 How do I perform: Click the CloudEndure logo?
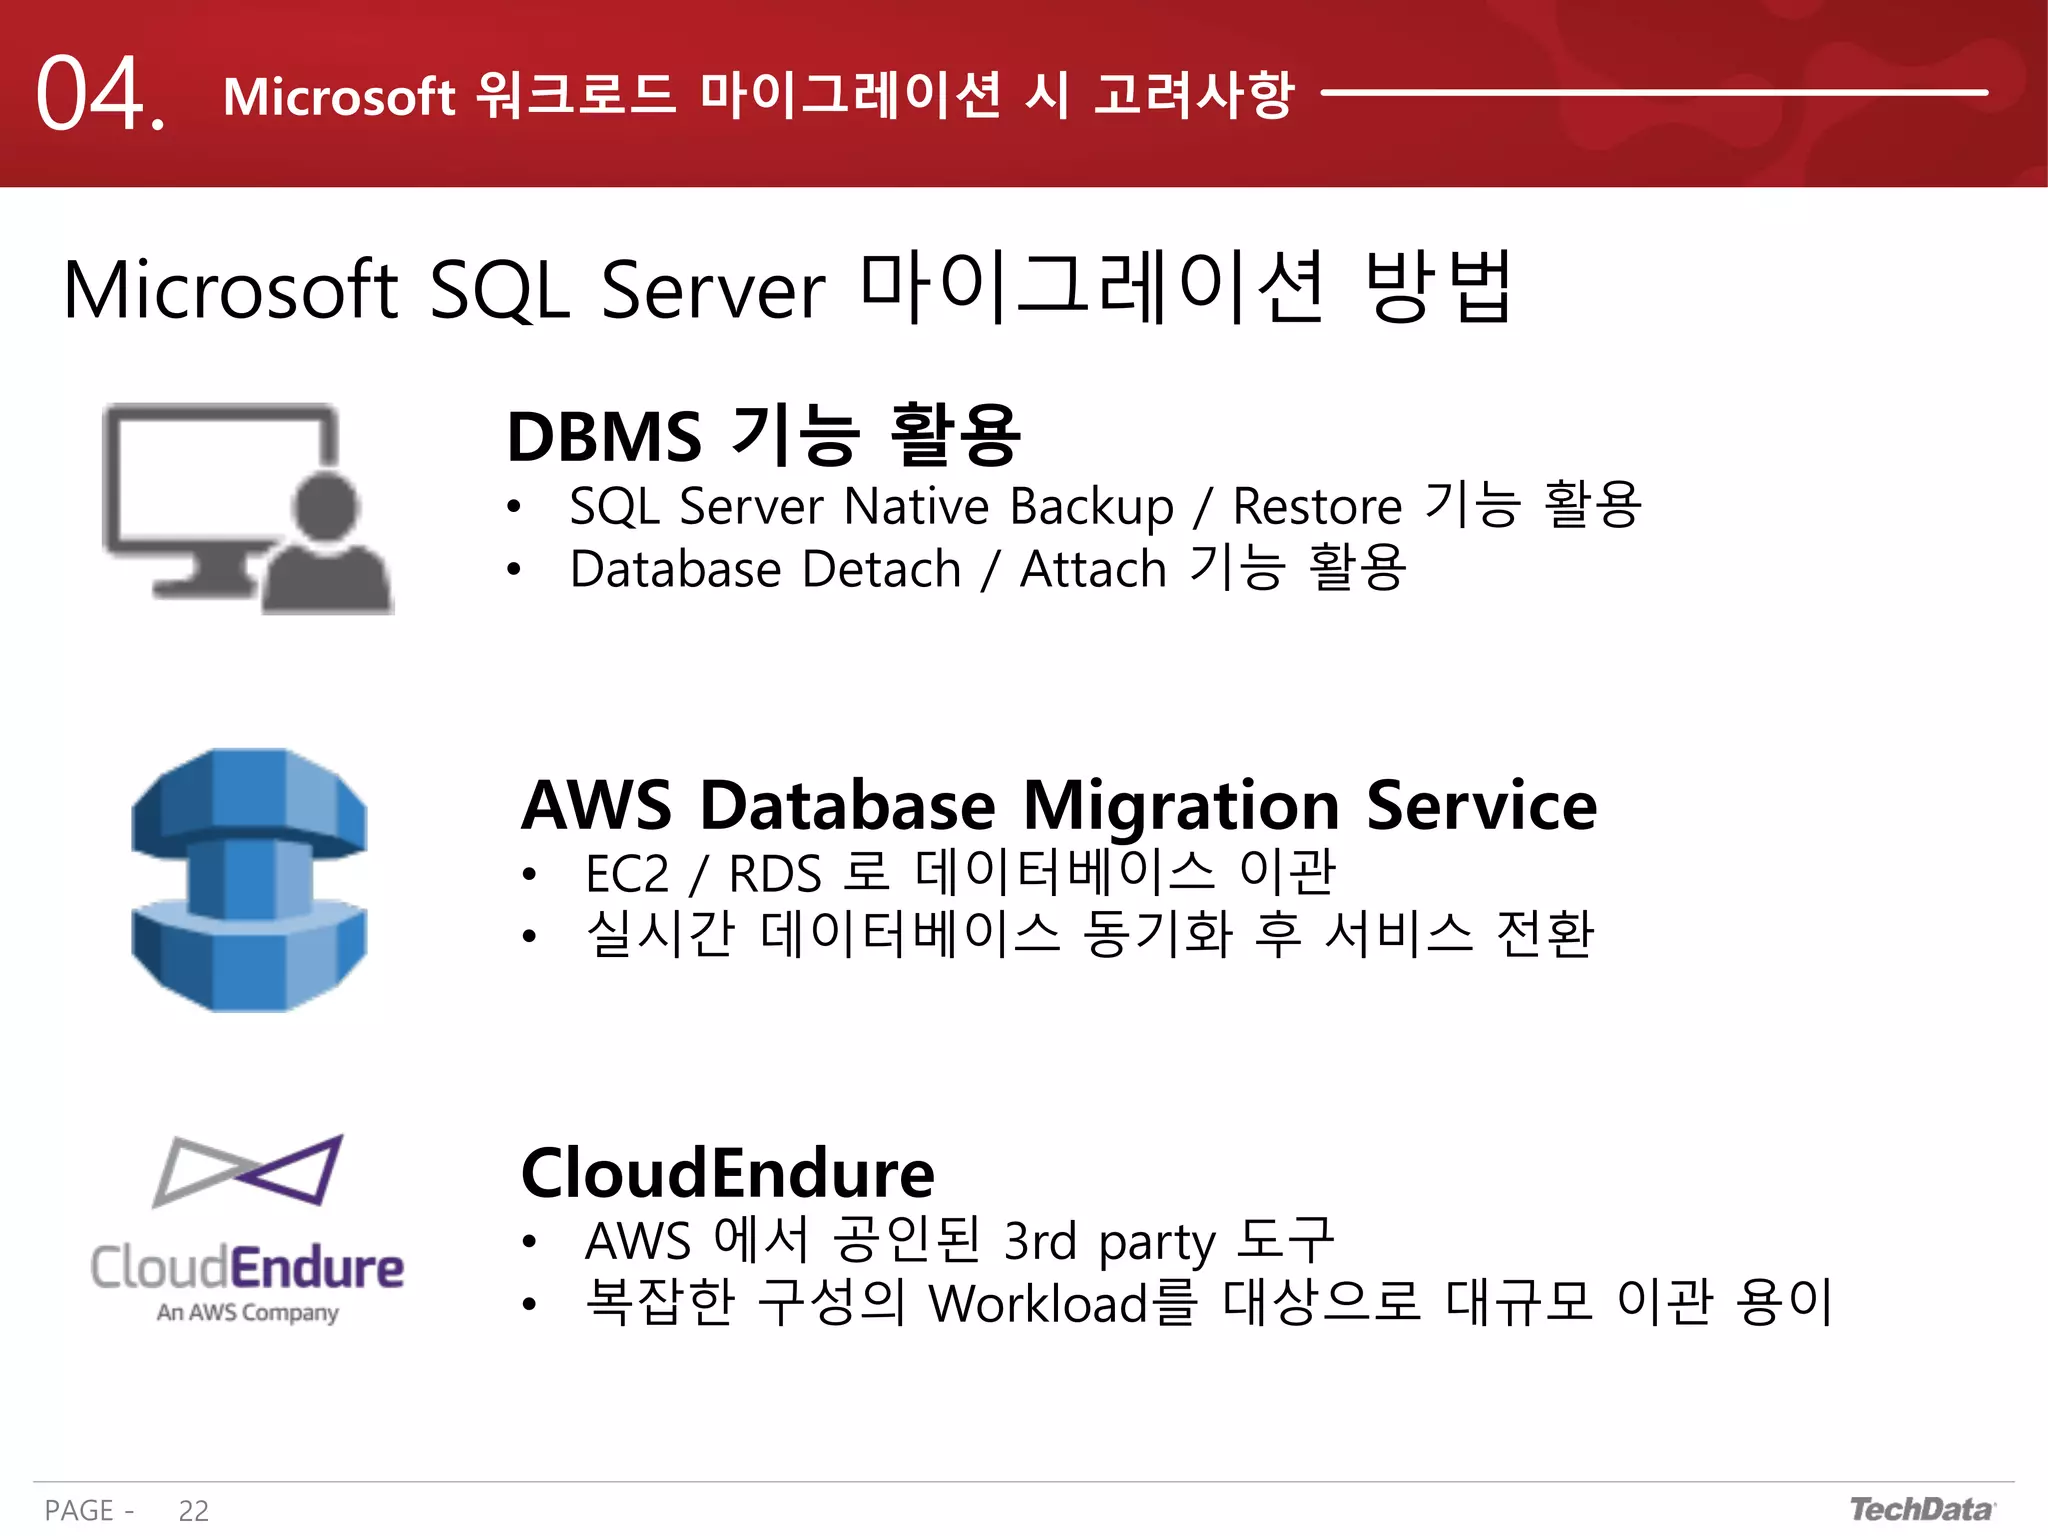pyautogui.click(x=248, y=1230)
